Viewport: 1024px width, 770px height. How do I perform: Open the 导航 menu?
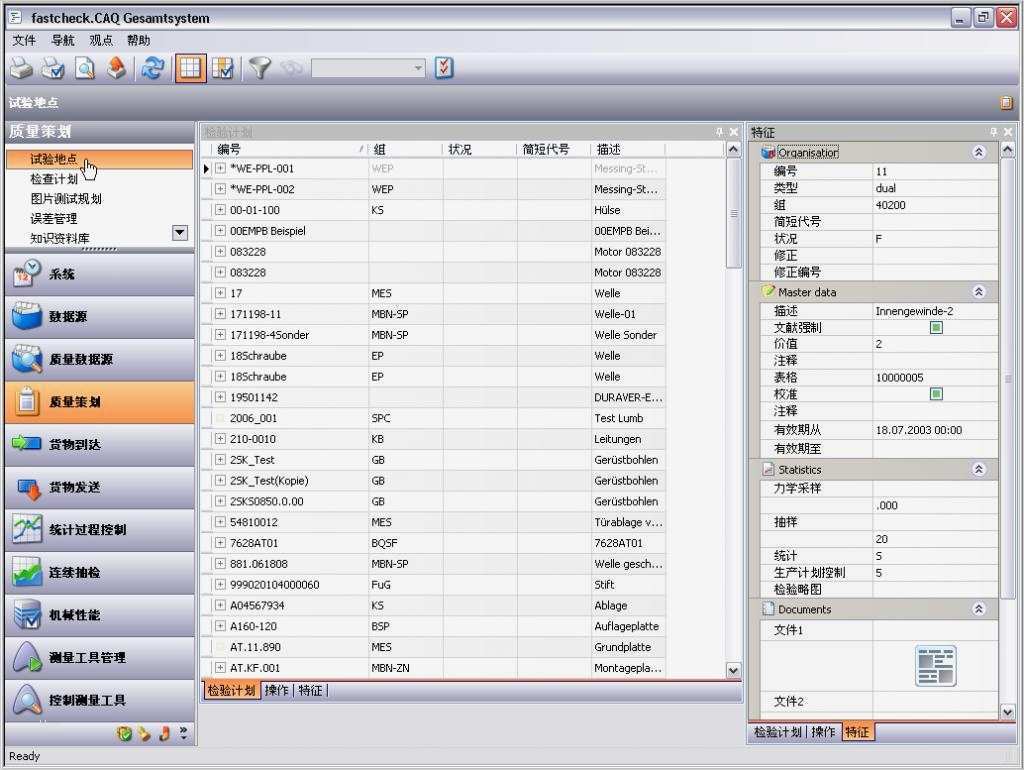click(62, 40)
